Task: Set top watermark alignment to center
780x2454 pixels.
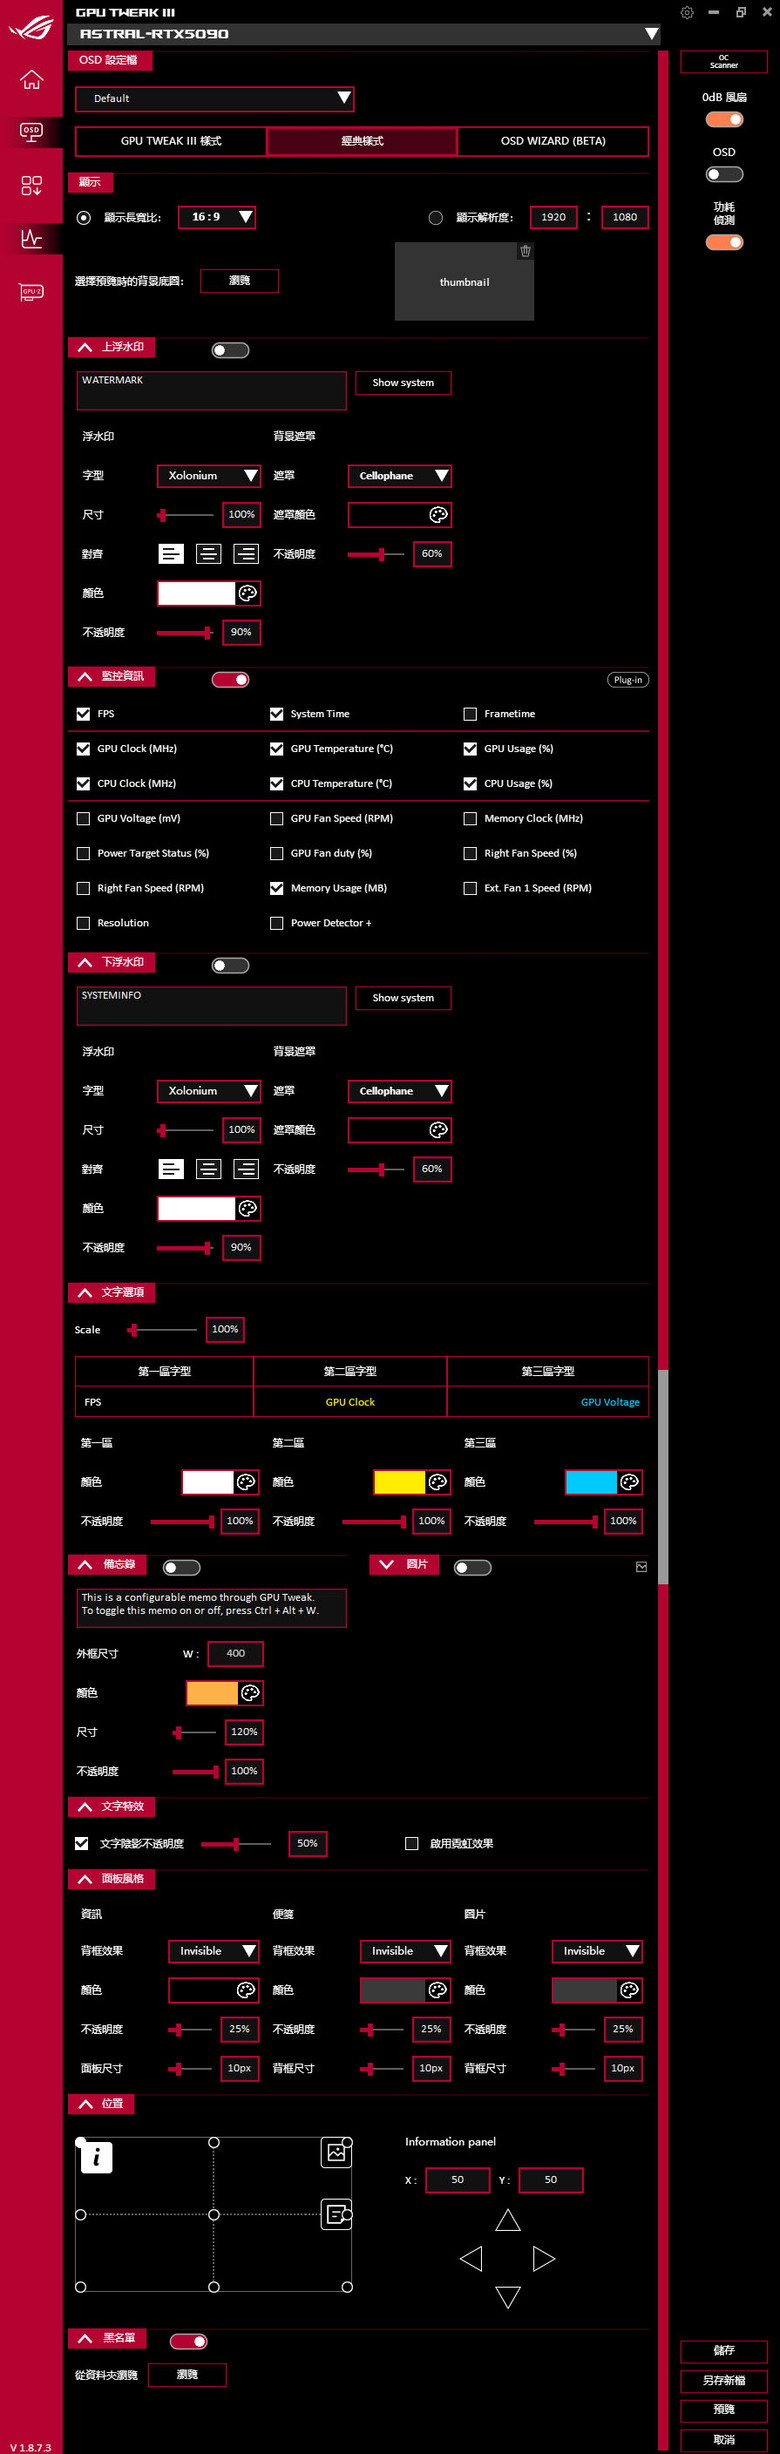Action: (x=208, y=554)
